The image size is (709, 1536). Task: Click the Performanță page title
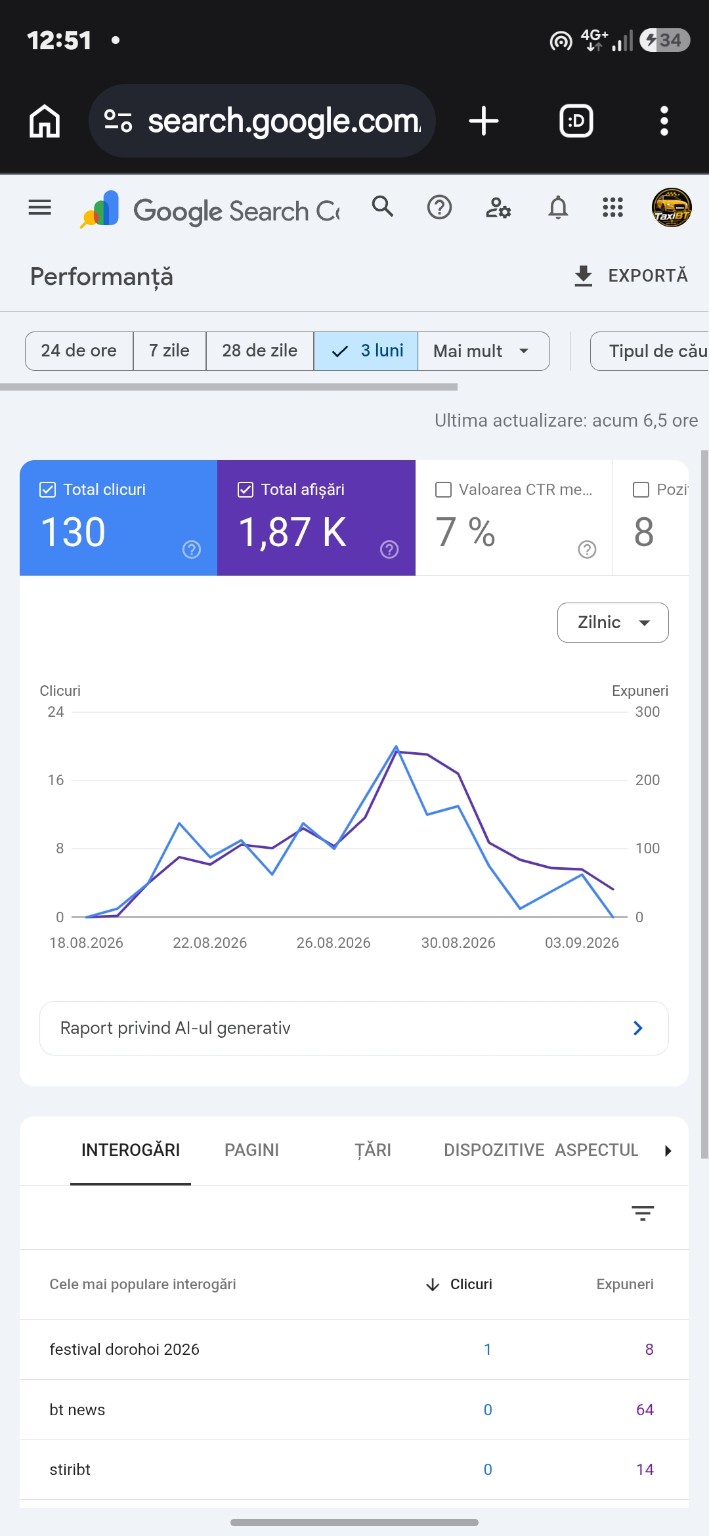(102, 277)
